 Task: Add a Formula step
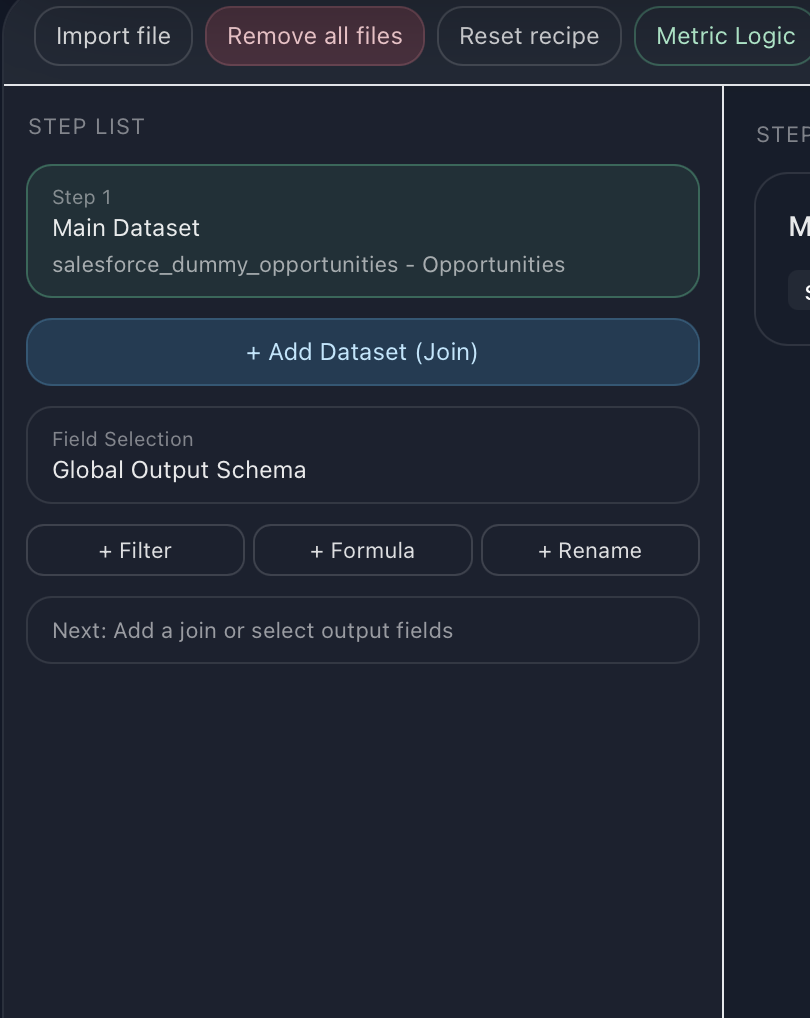362,550
